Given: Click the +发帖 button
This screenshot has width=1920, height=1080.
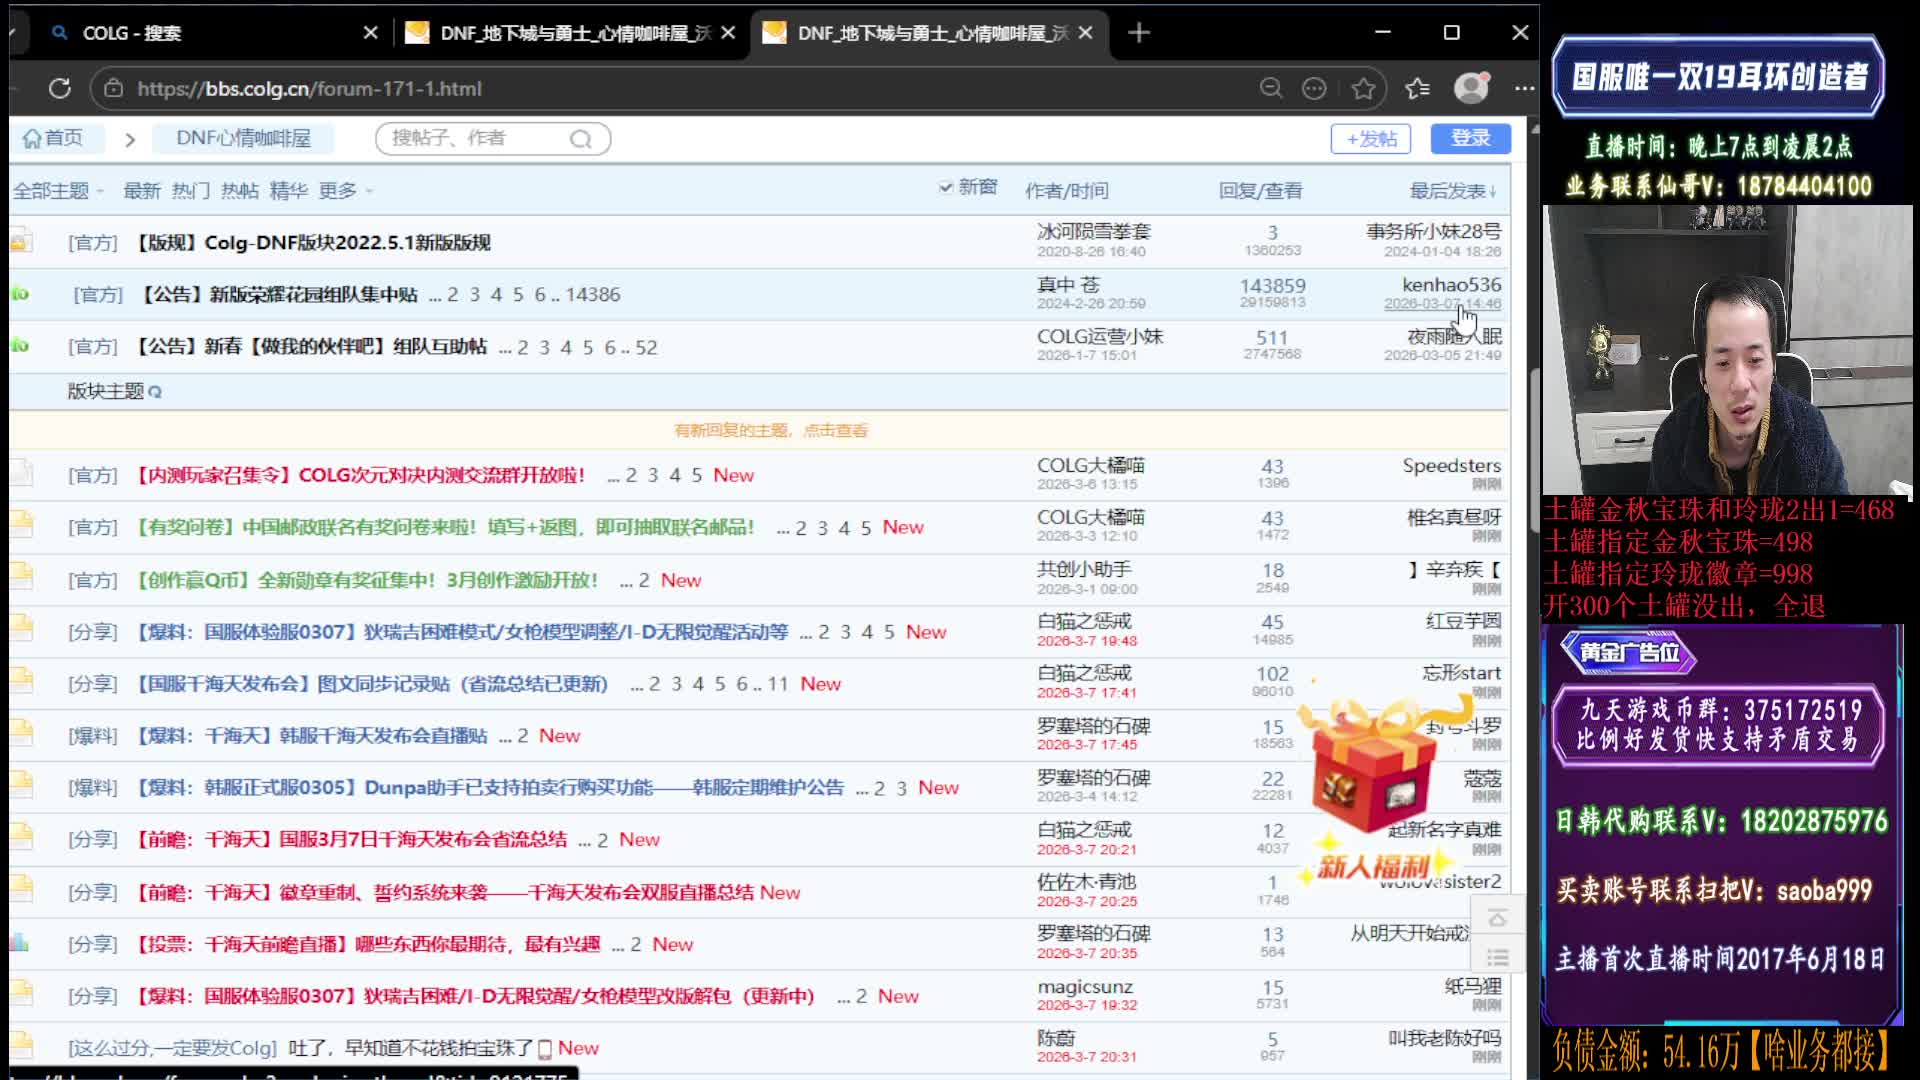Looking at the screenshot, I should click(1370, 139).
